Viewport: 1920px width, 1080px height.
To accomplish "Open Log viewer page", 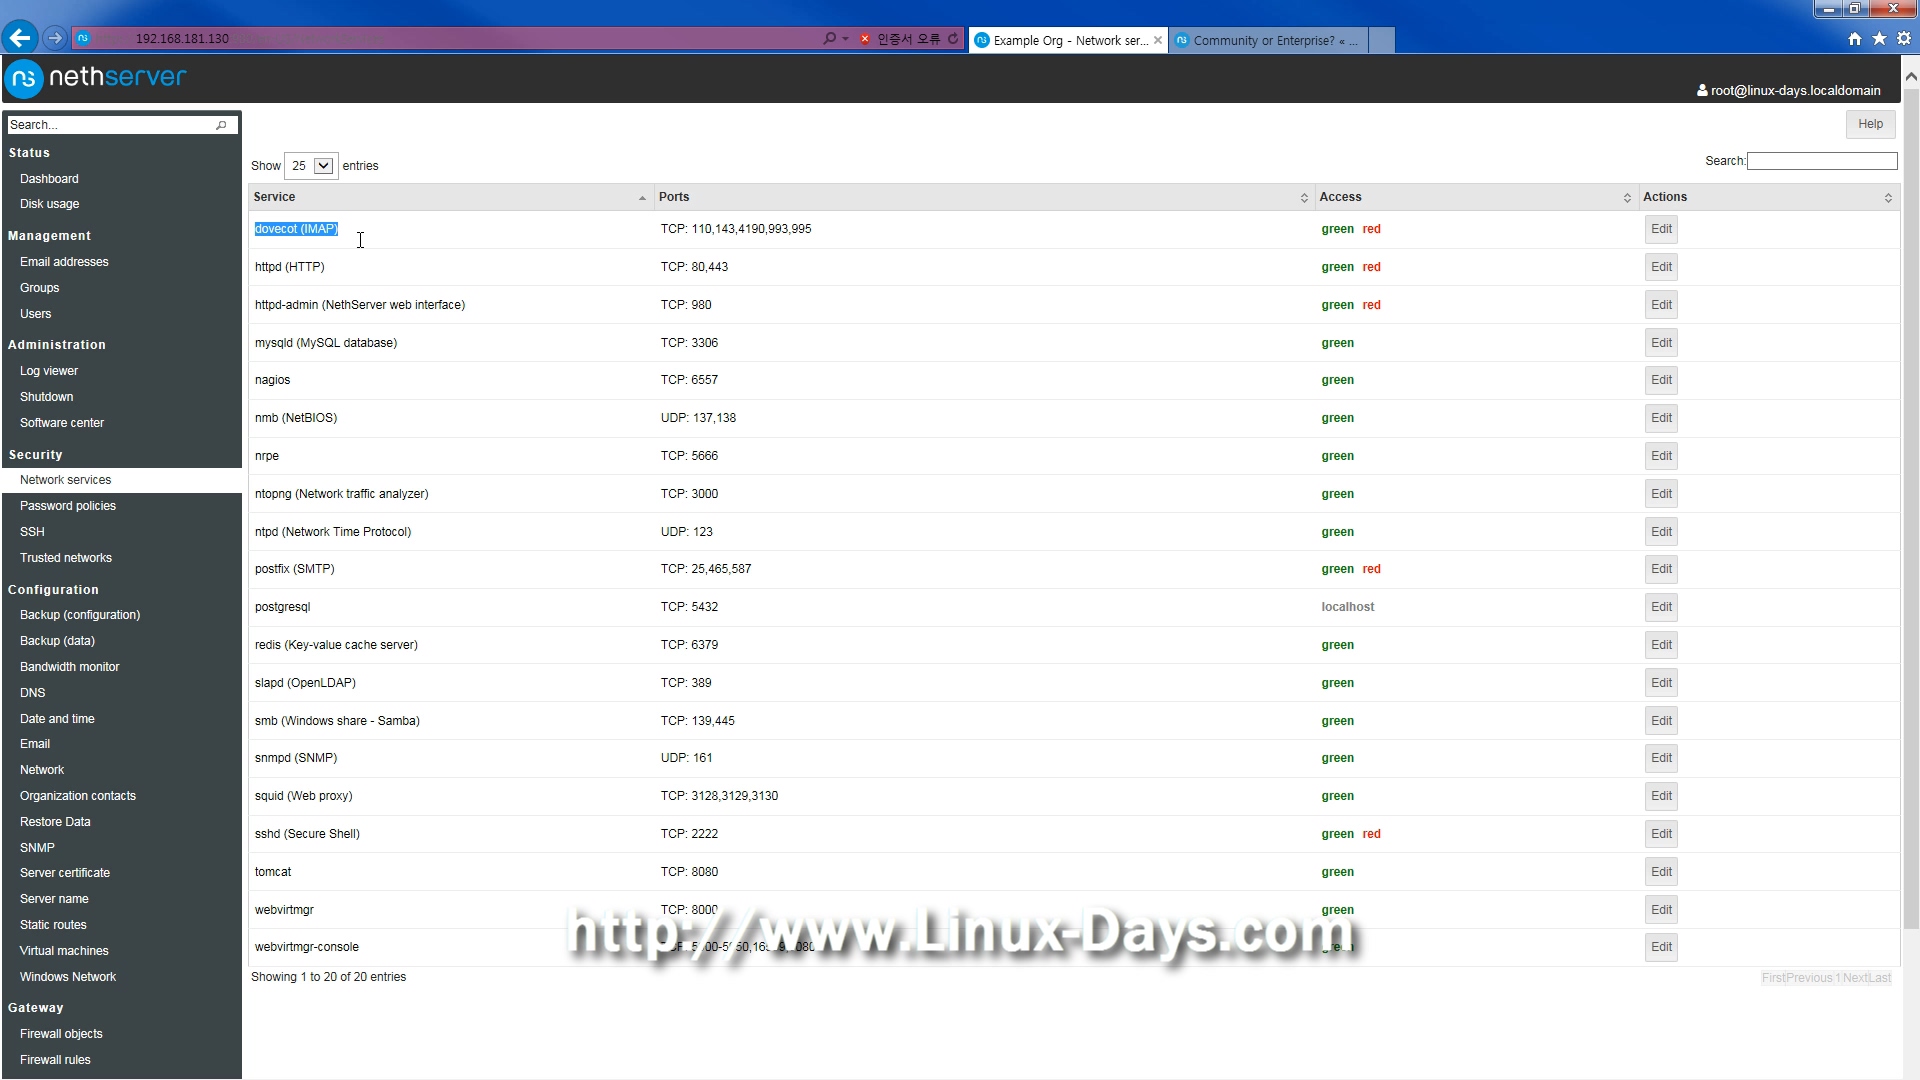I will 49,371.
